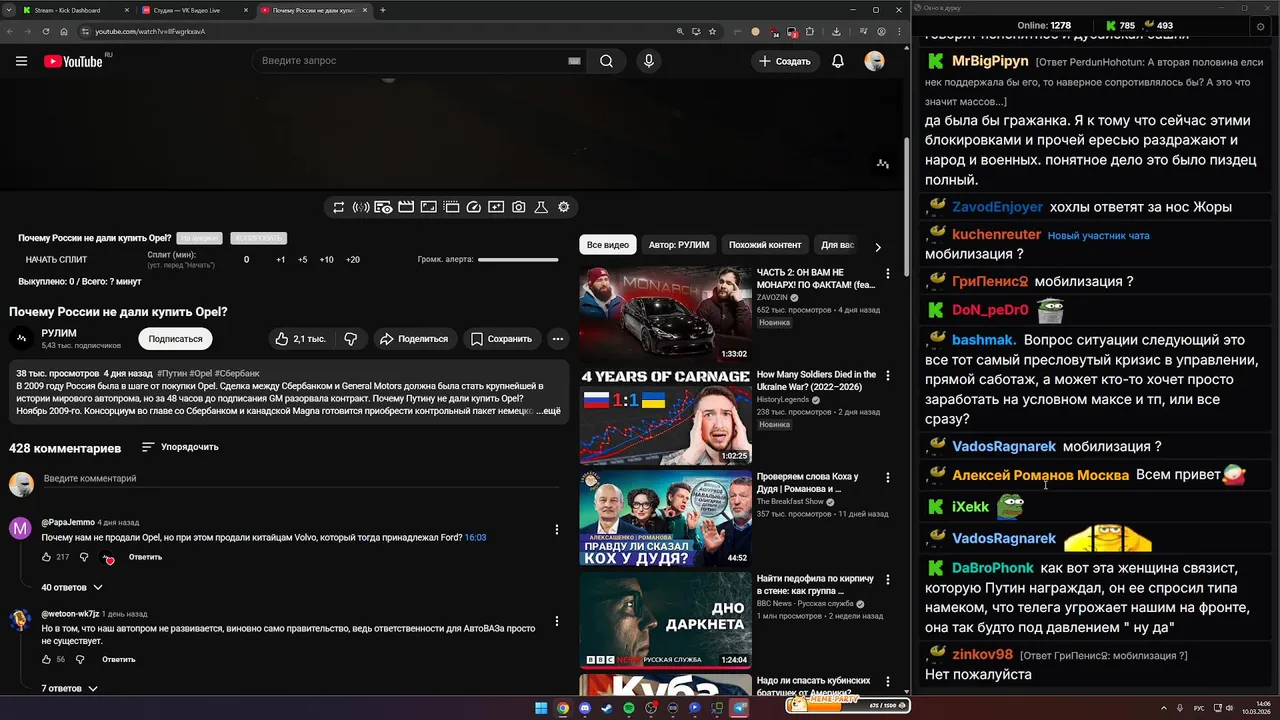Open Windows Start menu
The image size is (1280, 720).
click(541, 708)
